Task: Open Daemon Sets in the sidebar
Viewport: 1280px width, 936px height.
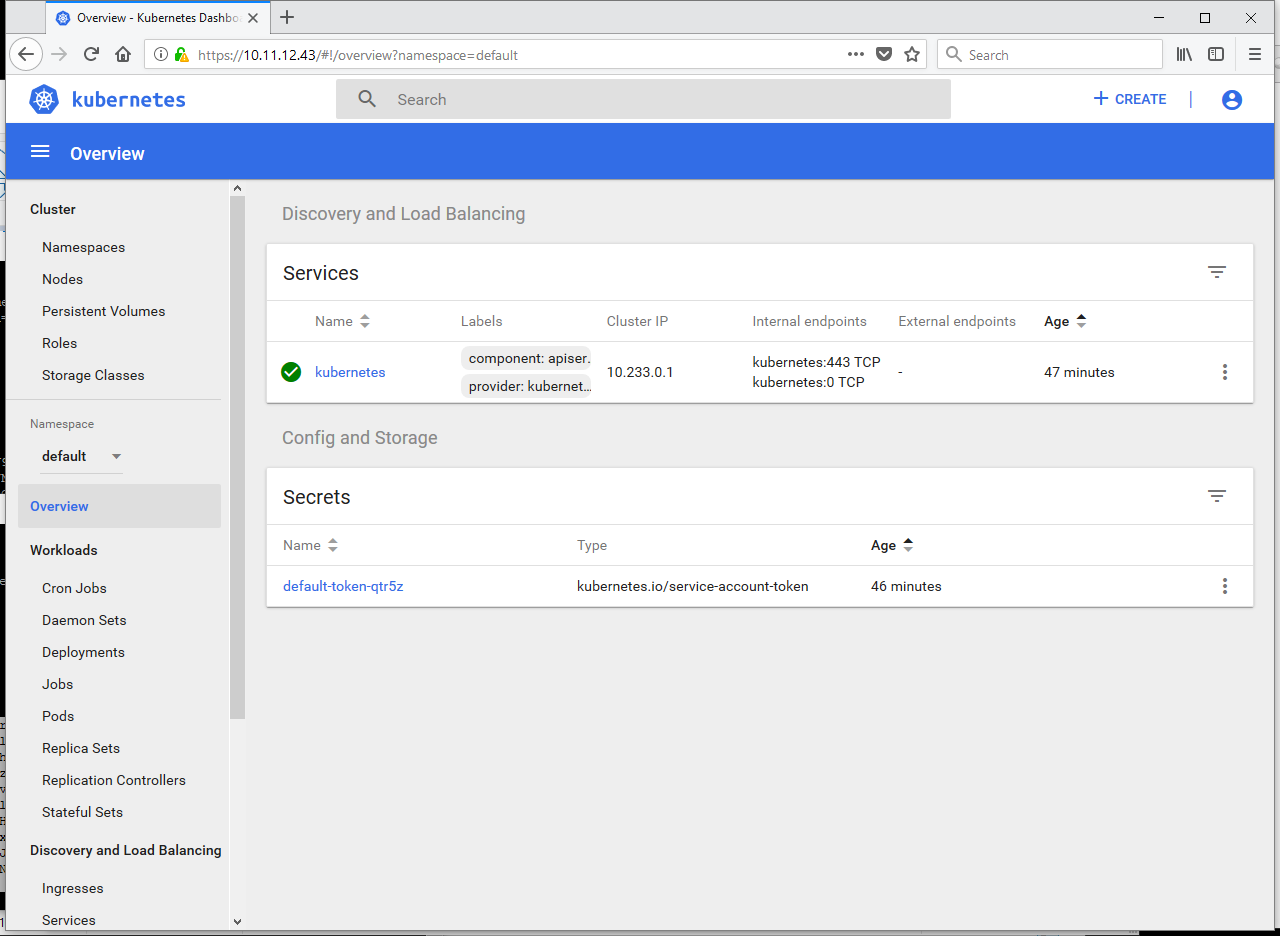Action: pyautogui.click(x=84, y=620)
